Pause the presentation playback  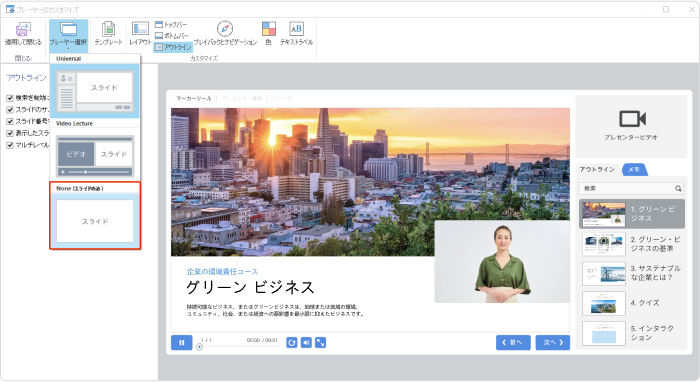182,343
